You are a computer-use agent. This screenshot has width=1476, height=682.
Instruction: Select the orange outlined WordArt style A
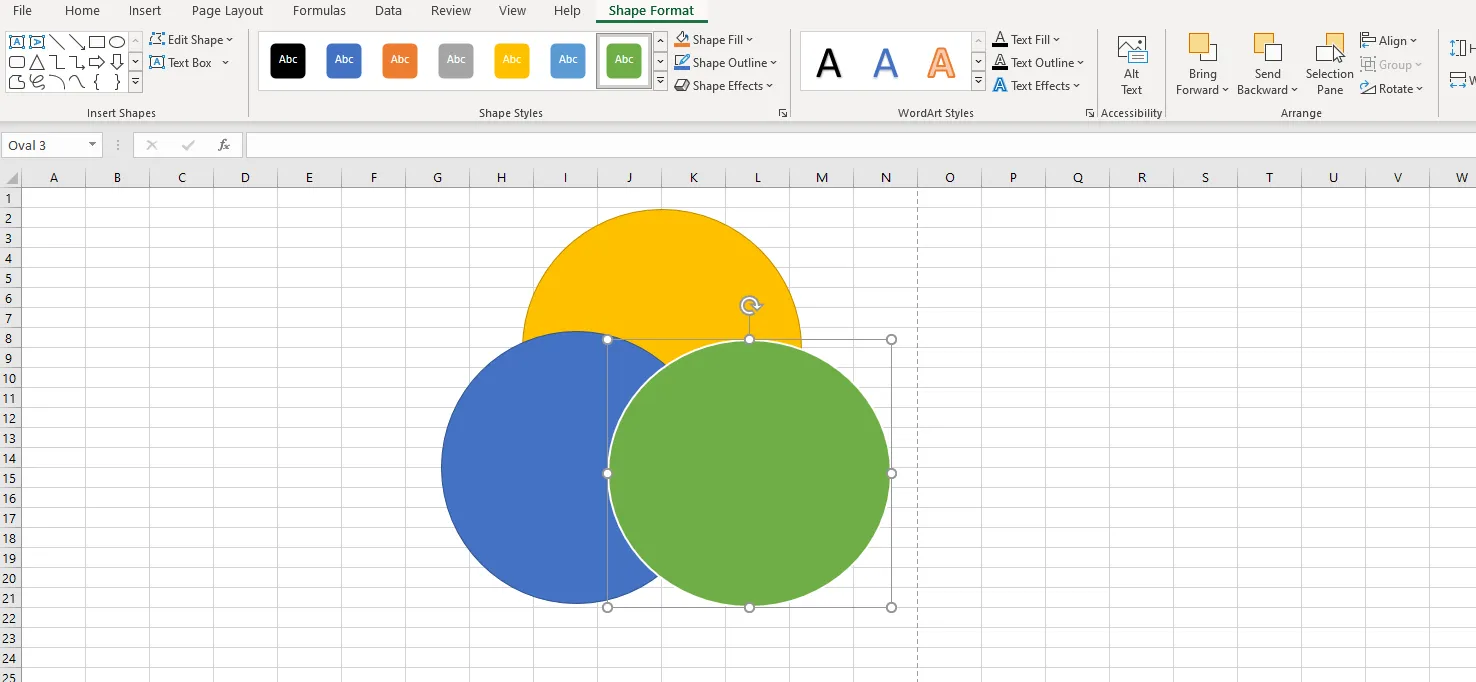941,63
